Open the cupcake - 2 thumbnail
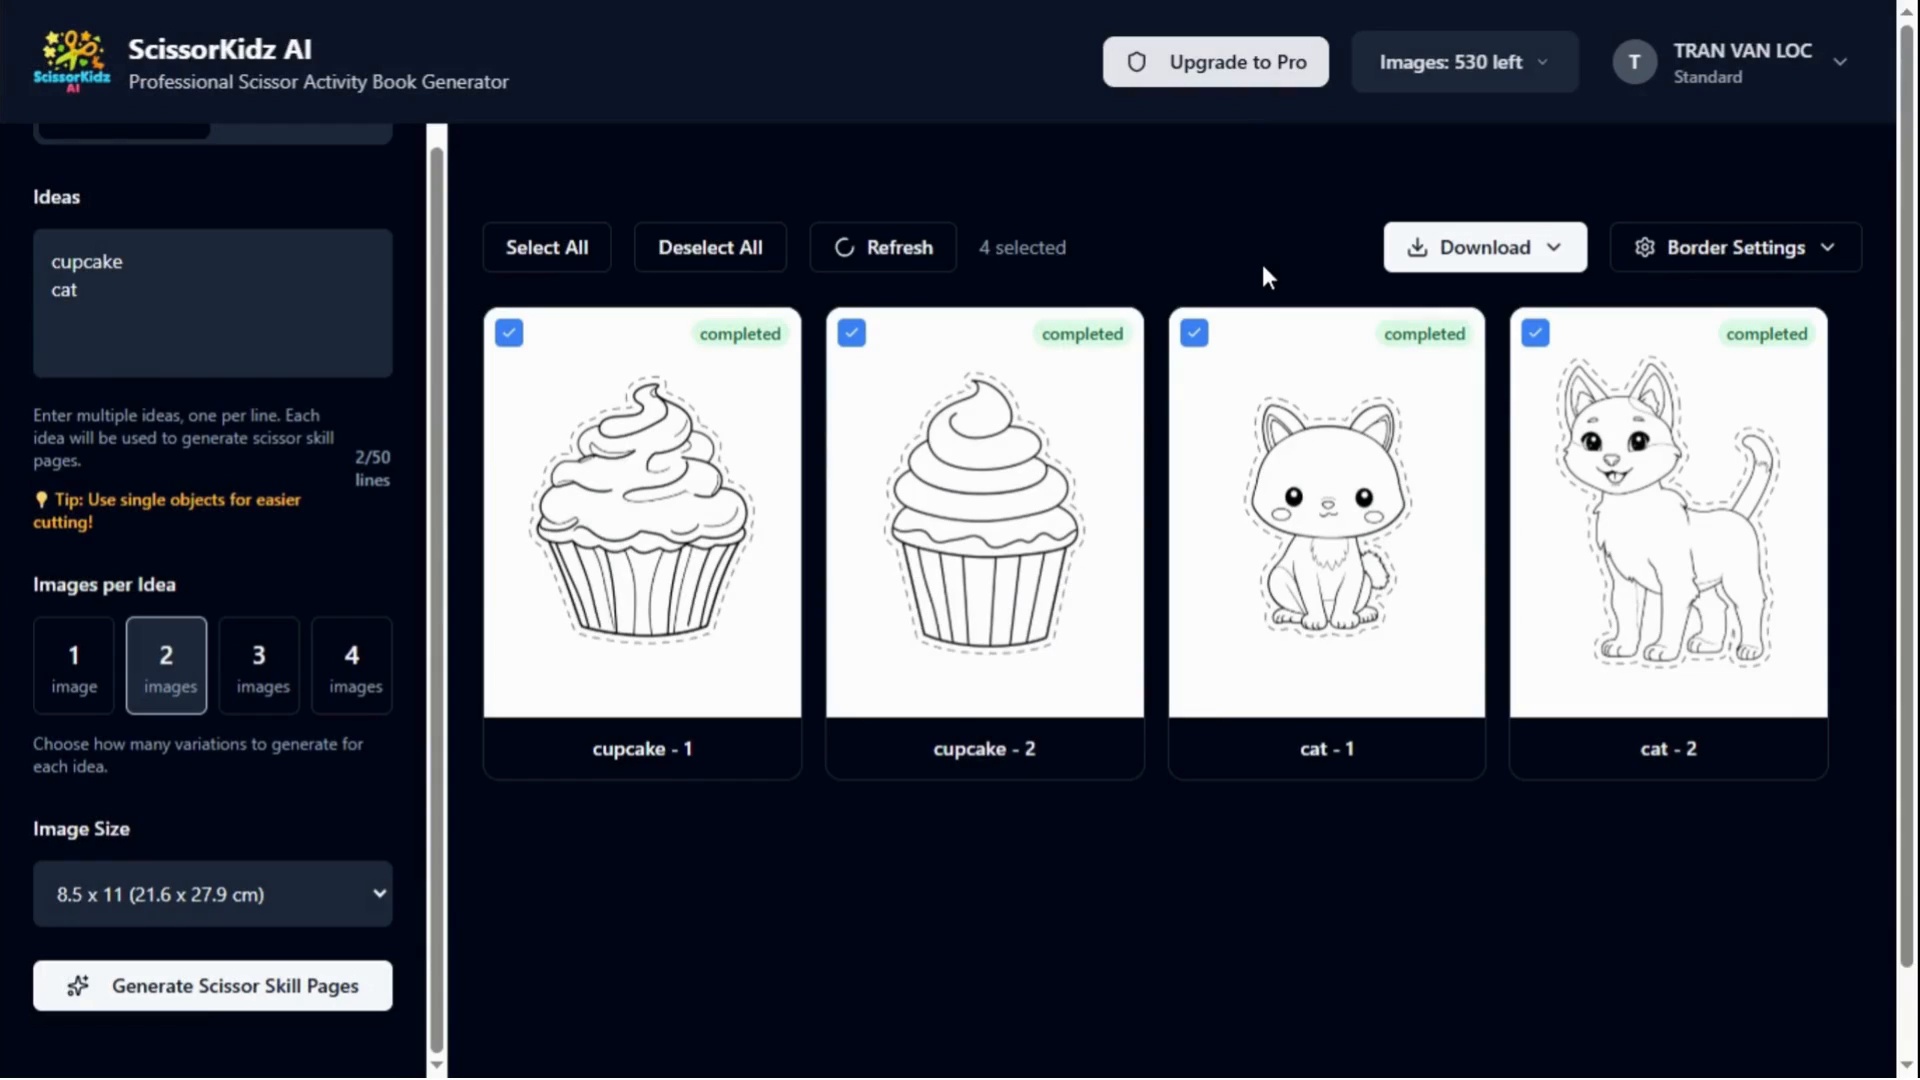 (984, 512)
